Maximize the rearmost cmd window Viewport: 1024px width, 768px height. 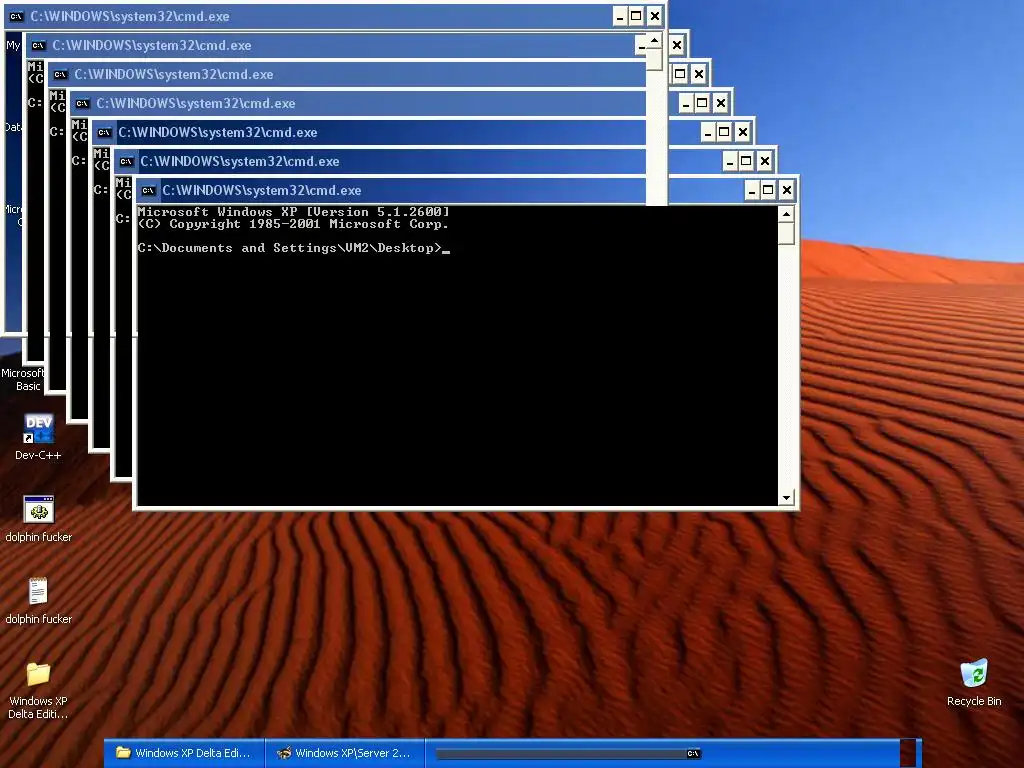(x=637, y=16)
